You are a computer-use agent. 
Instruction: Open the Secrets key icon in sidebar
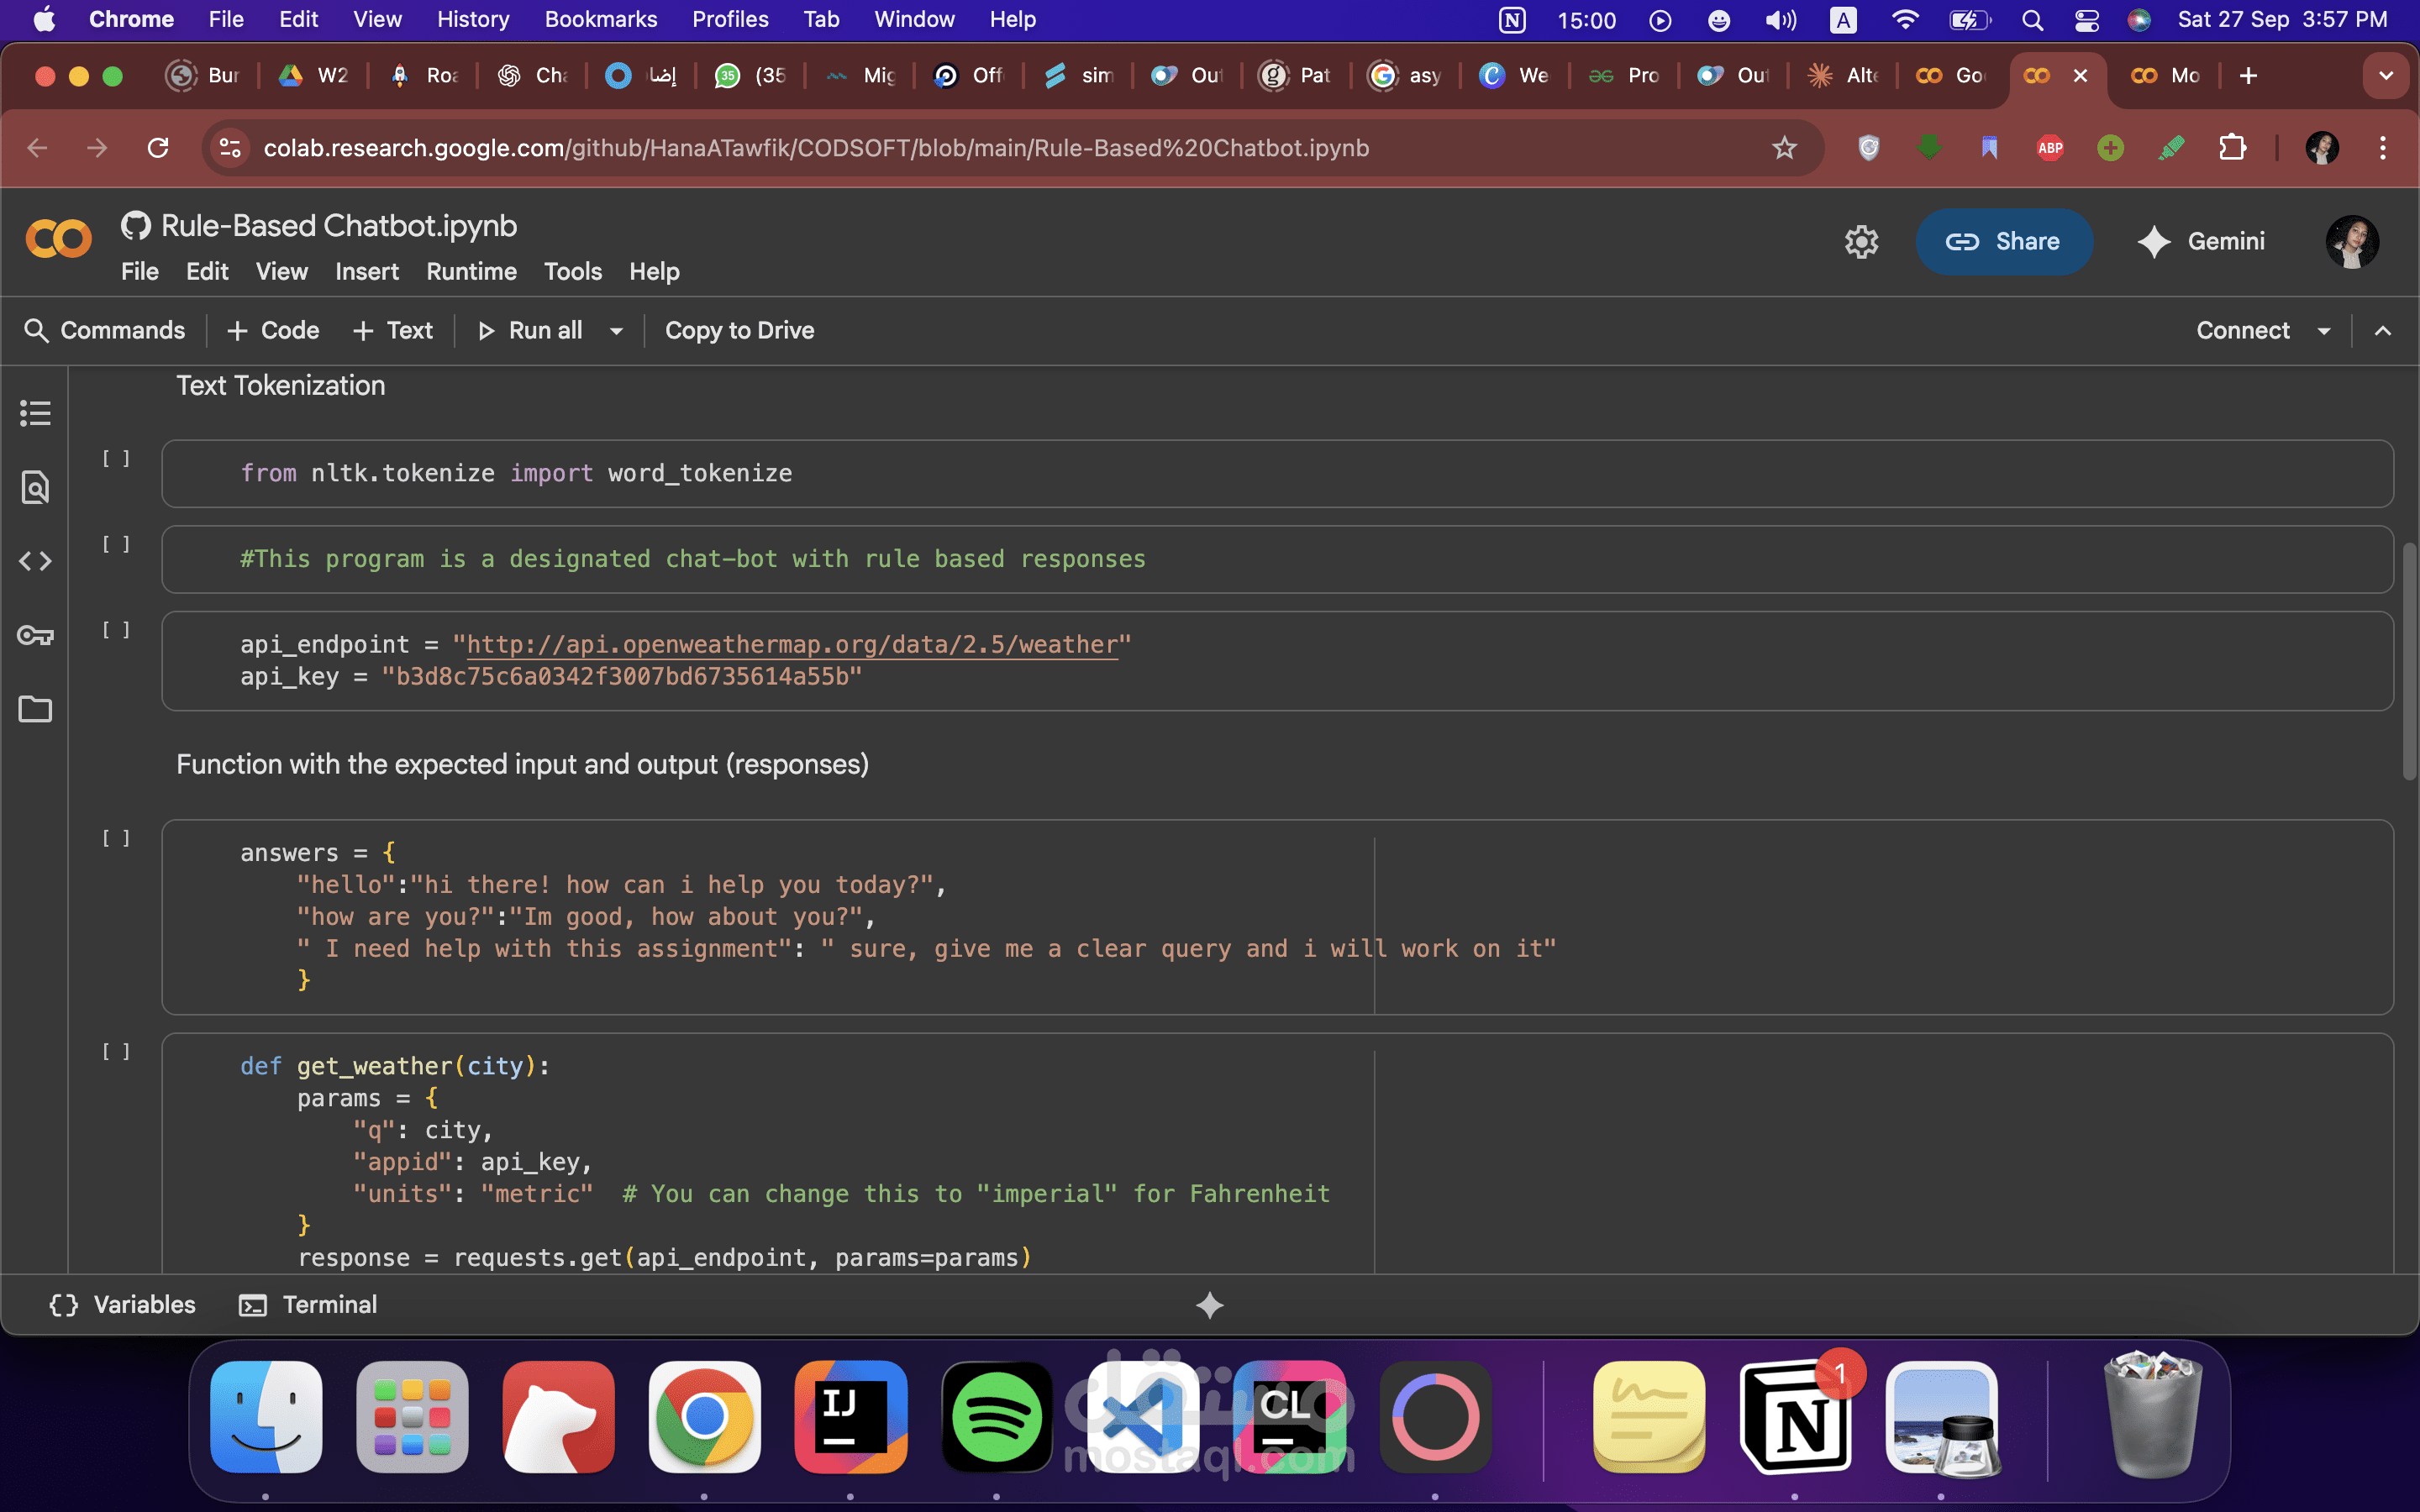point(35,635)
